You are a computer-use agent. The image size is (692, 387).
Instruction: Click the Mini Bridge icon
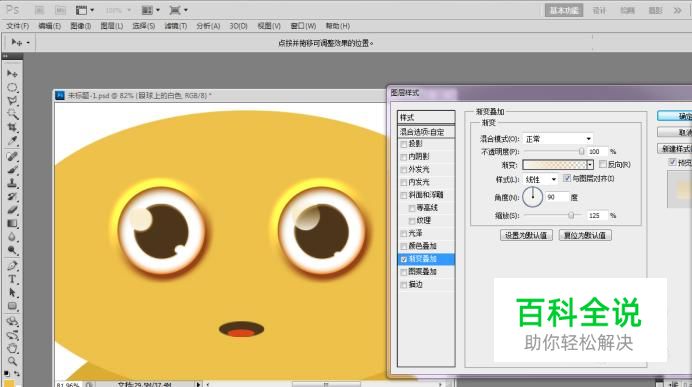pyautogui.click(x=60, y=10)
